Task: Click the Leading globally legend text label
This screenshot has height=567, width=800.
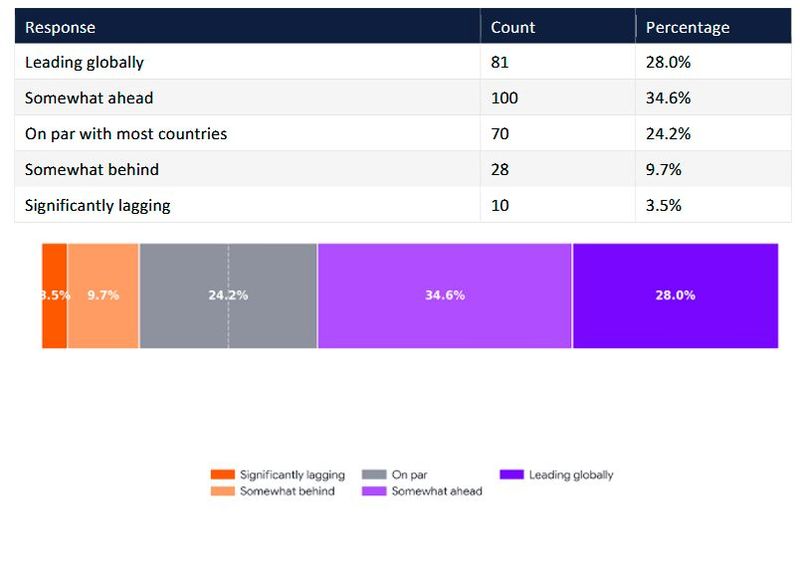Action: 571,475
